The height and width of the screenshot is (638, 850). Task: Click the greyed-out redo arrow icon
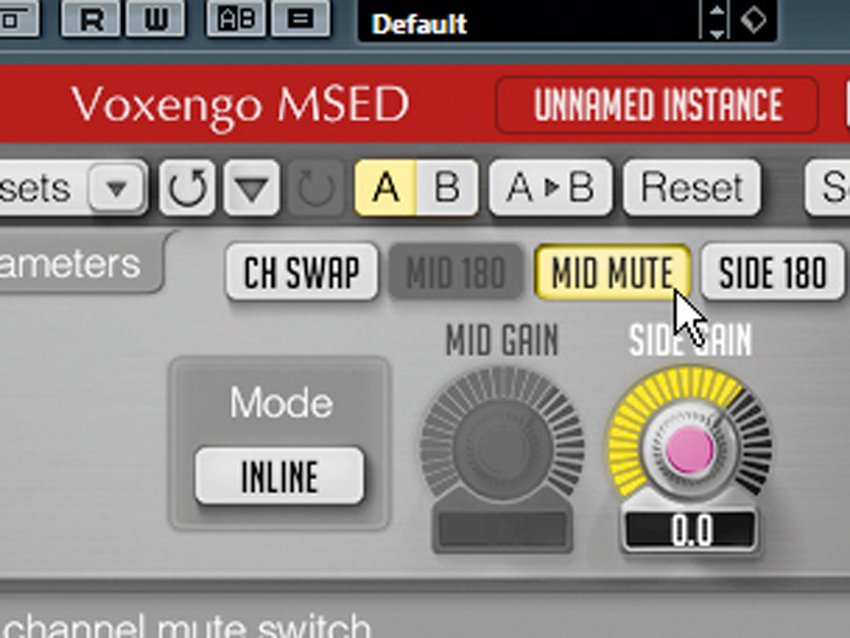(316, 188)
